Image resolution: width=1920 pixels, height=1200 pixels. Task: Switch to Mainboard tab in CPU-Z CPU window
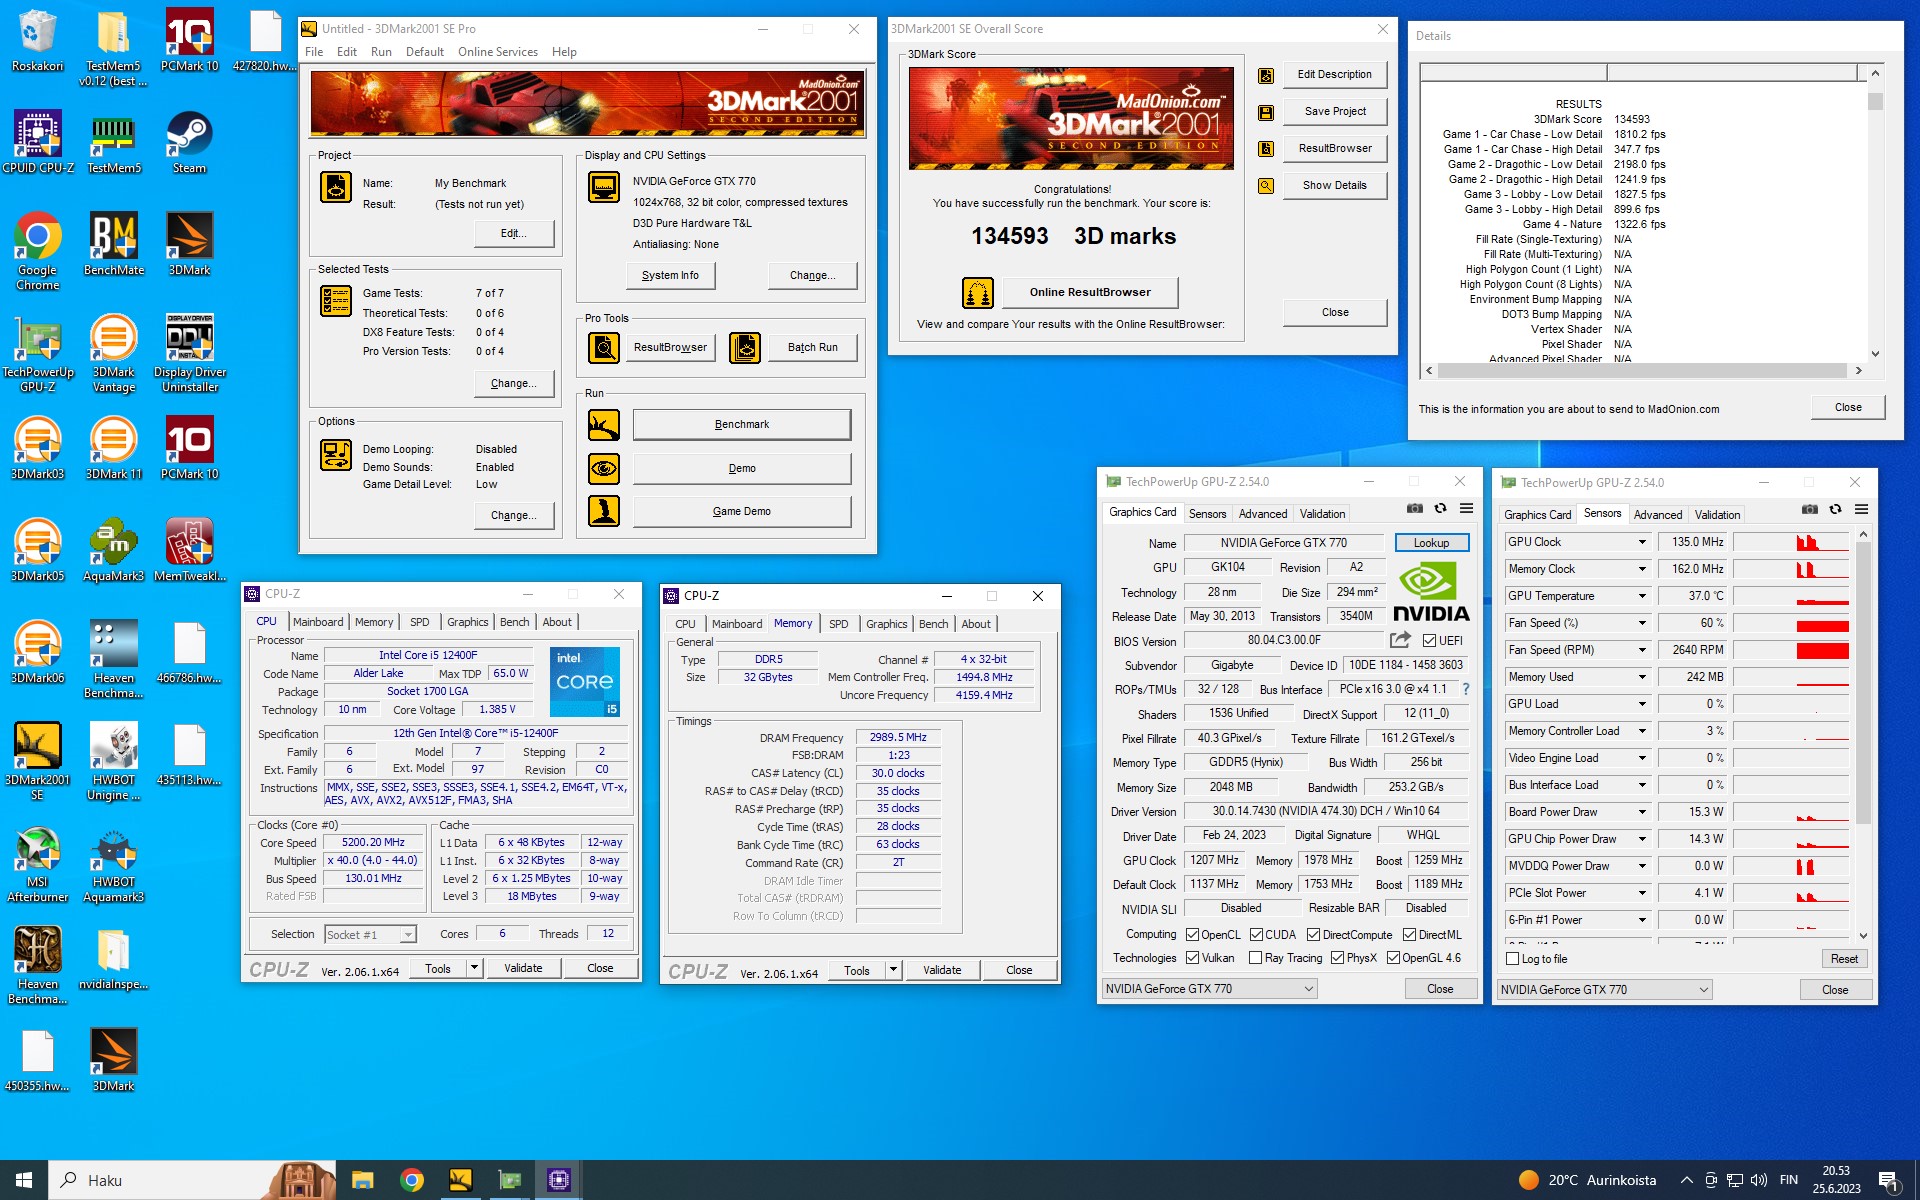[318, 622]
